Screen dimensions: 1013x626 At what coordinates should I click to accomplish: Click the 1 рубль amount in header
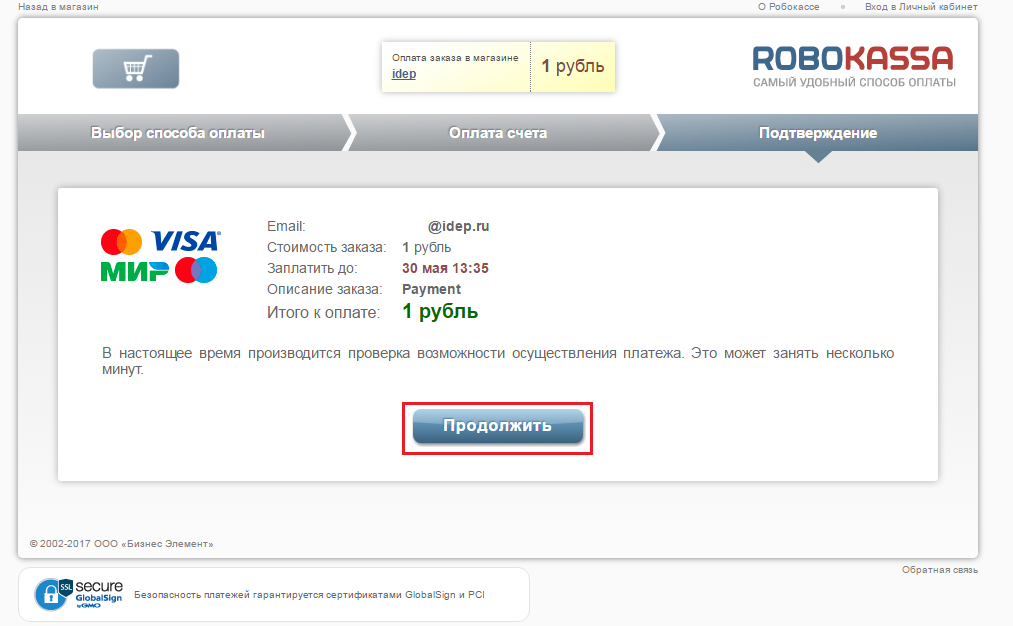tap(572, 66)
